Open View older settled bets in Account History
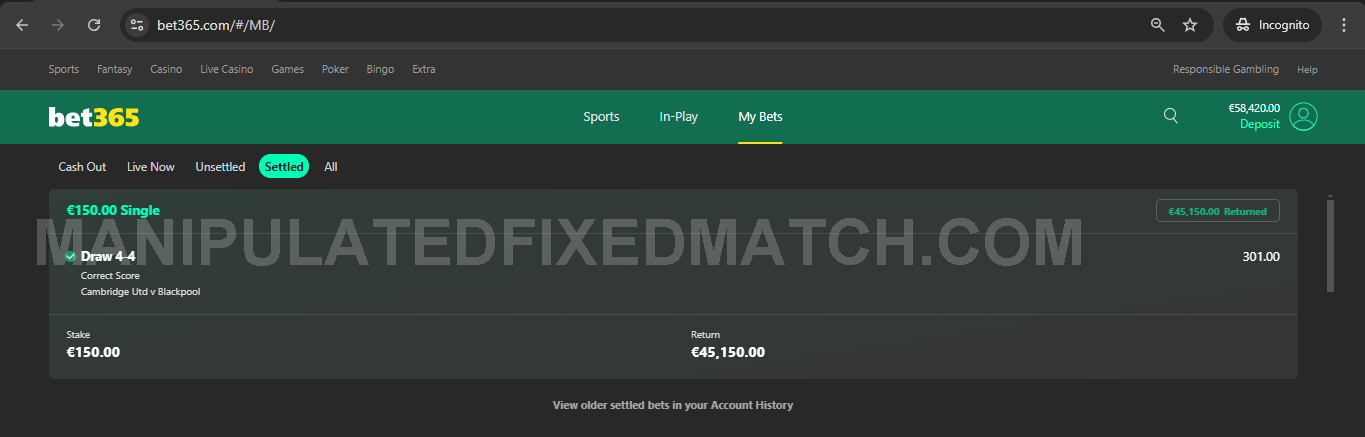The image size is (1365, 437). click(673, 405)
